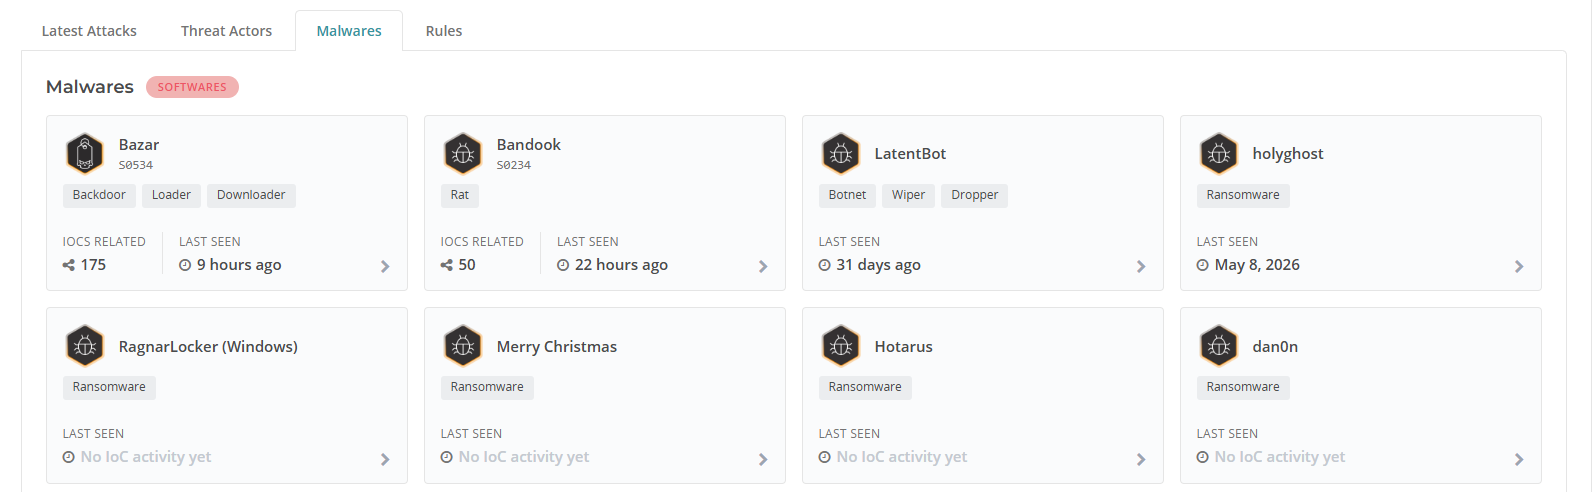
Task: Click the share icon beside Bazar's 175 IOCs
Action: (69, 265)
